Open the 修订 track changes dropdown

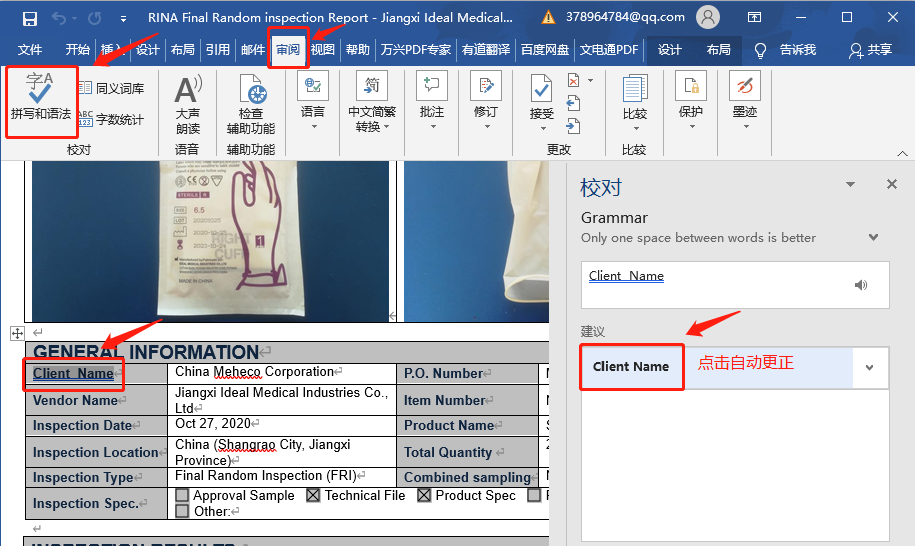coord(486,100)
